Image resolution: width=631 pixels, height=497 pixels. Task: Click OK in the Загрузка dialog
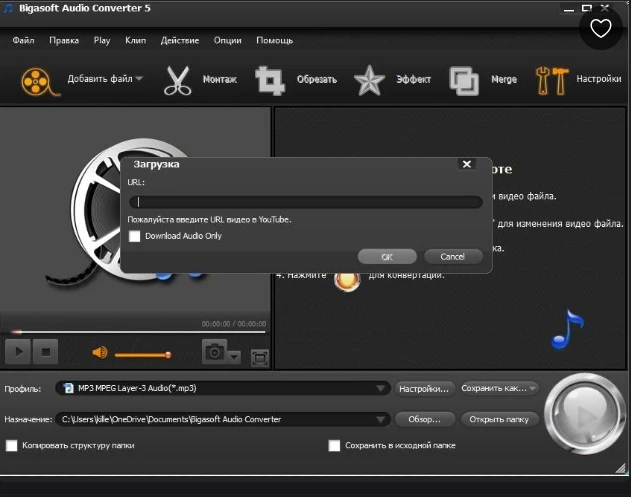(x=387, y=257)
